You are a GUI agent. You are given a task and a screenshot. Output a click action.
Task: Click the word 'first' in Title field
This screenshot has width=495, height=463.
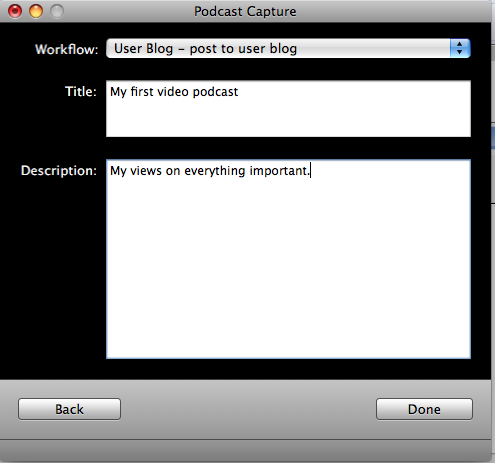[x=142, y=92]
